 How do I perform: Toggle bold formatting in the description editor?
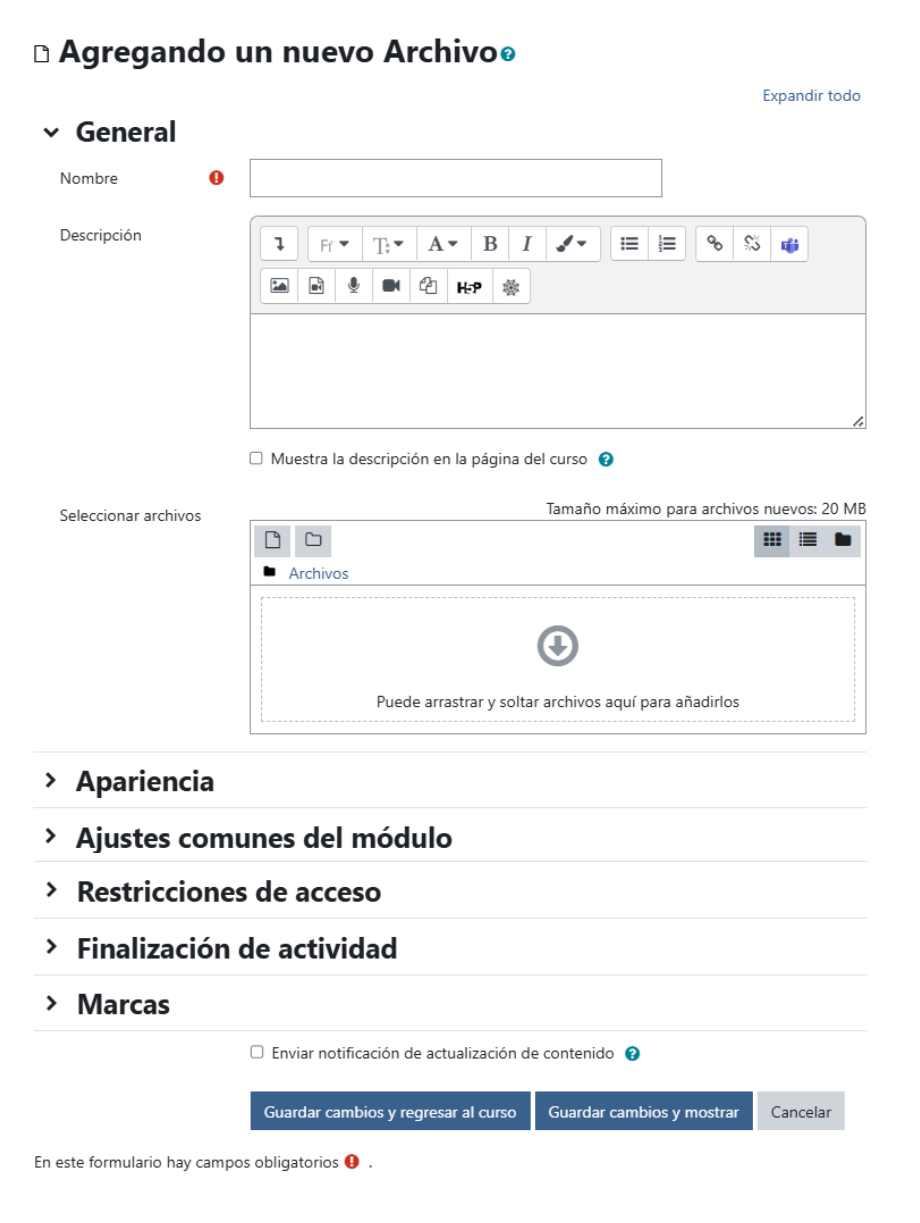pos(490,244)
